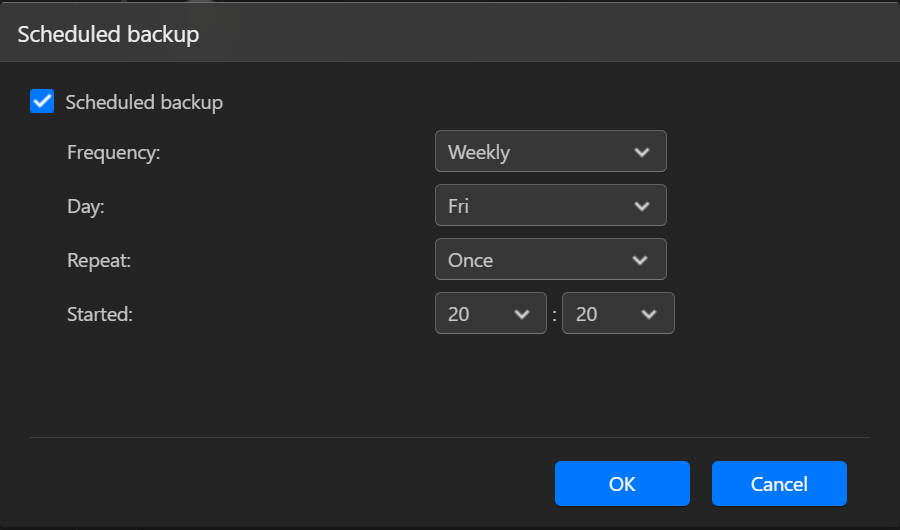Image resolution: width=900 pixels, height=530 pixels.
Task: Click the Scheduled backup dialog title bar
Action: [450, 34]
